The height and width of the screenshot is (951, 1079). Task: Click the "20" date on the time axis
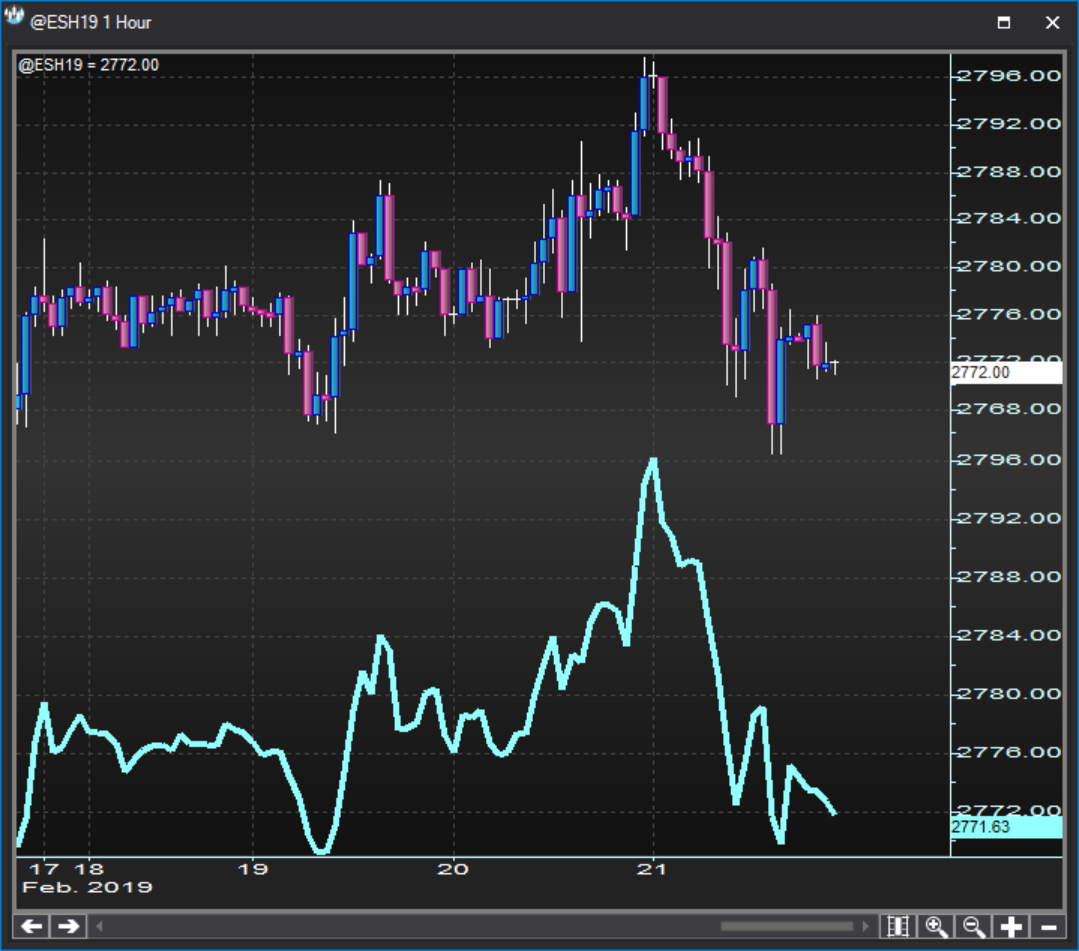(x=453, y=869)
